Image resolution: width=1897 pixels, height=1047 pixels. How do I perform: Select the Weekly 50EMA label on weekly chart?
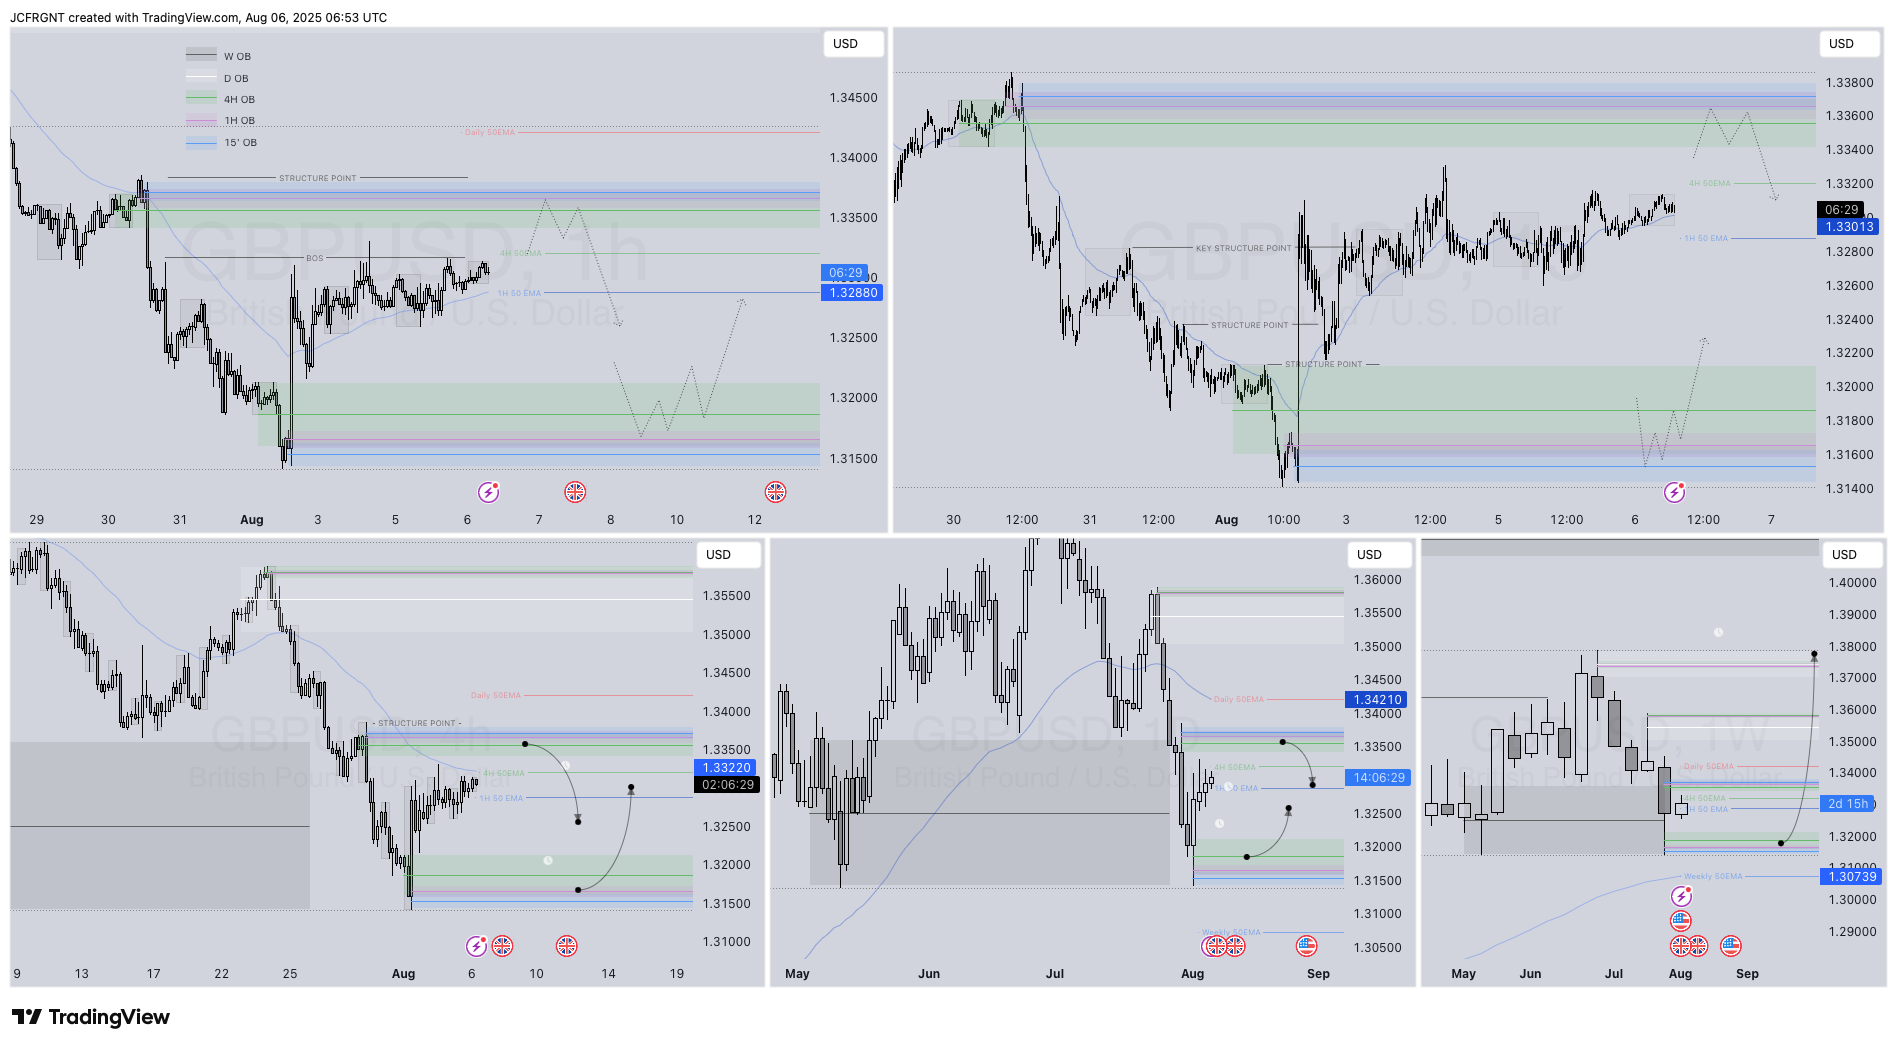point(1712,876)
